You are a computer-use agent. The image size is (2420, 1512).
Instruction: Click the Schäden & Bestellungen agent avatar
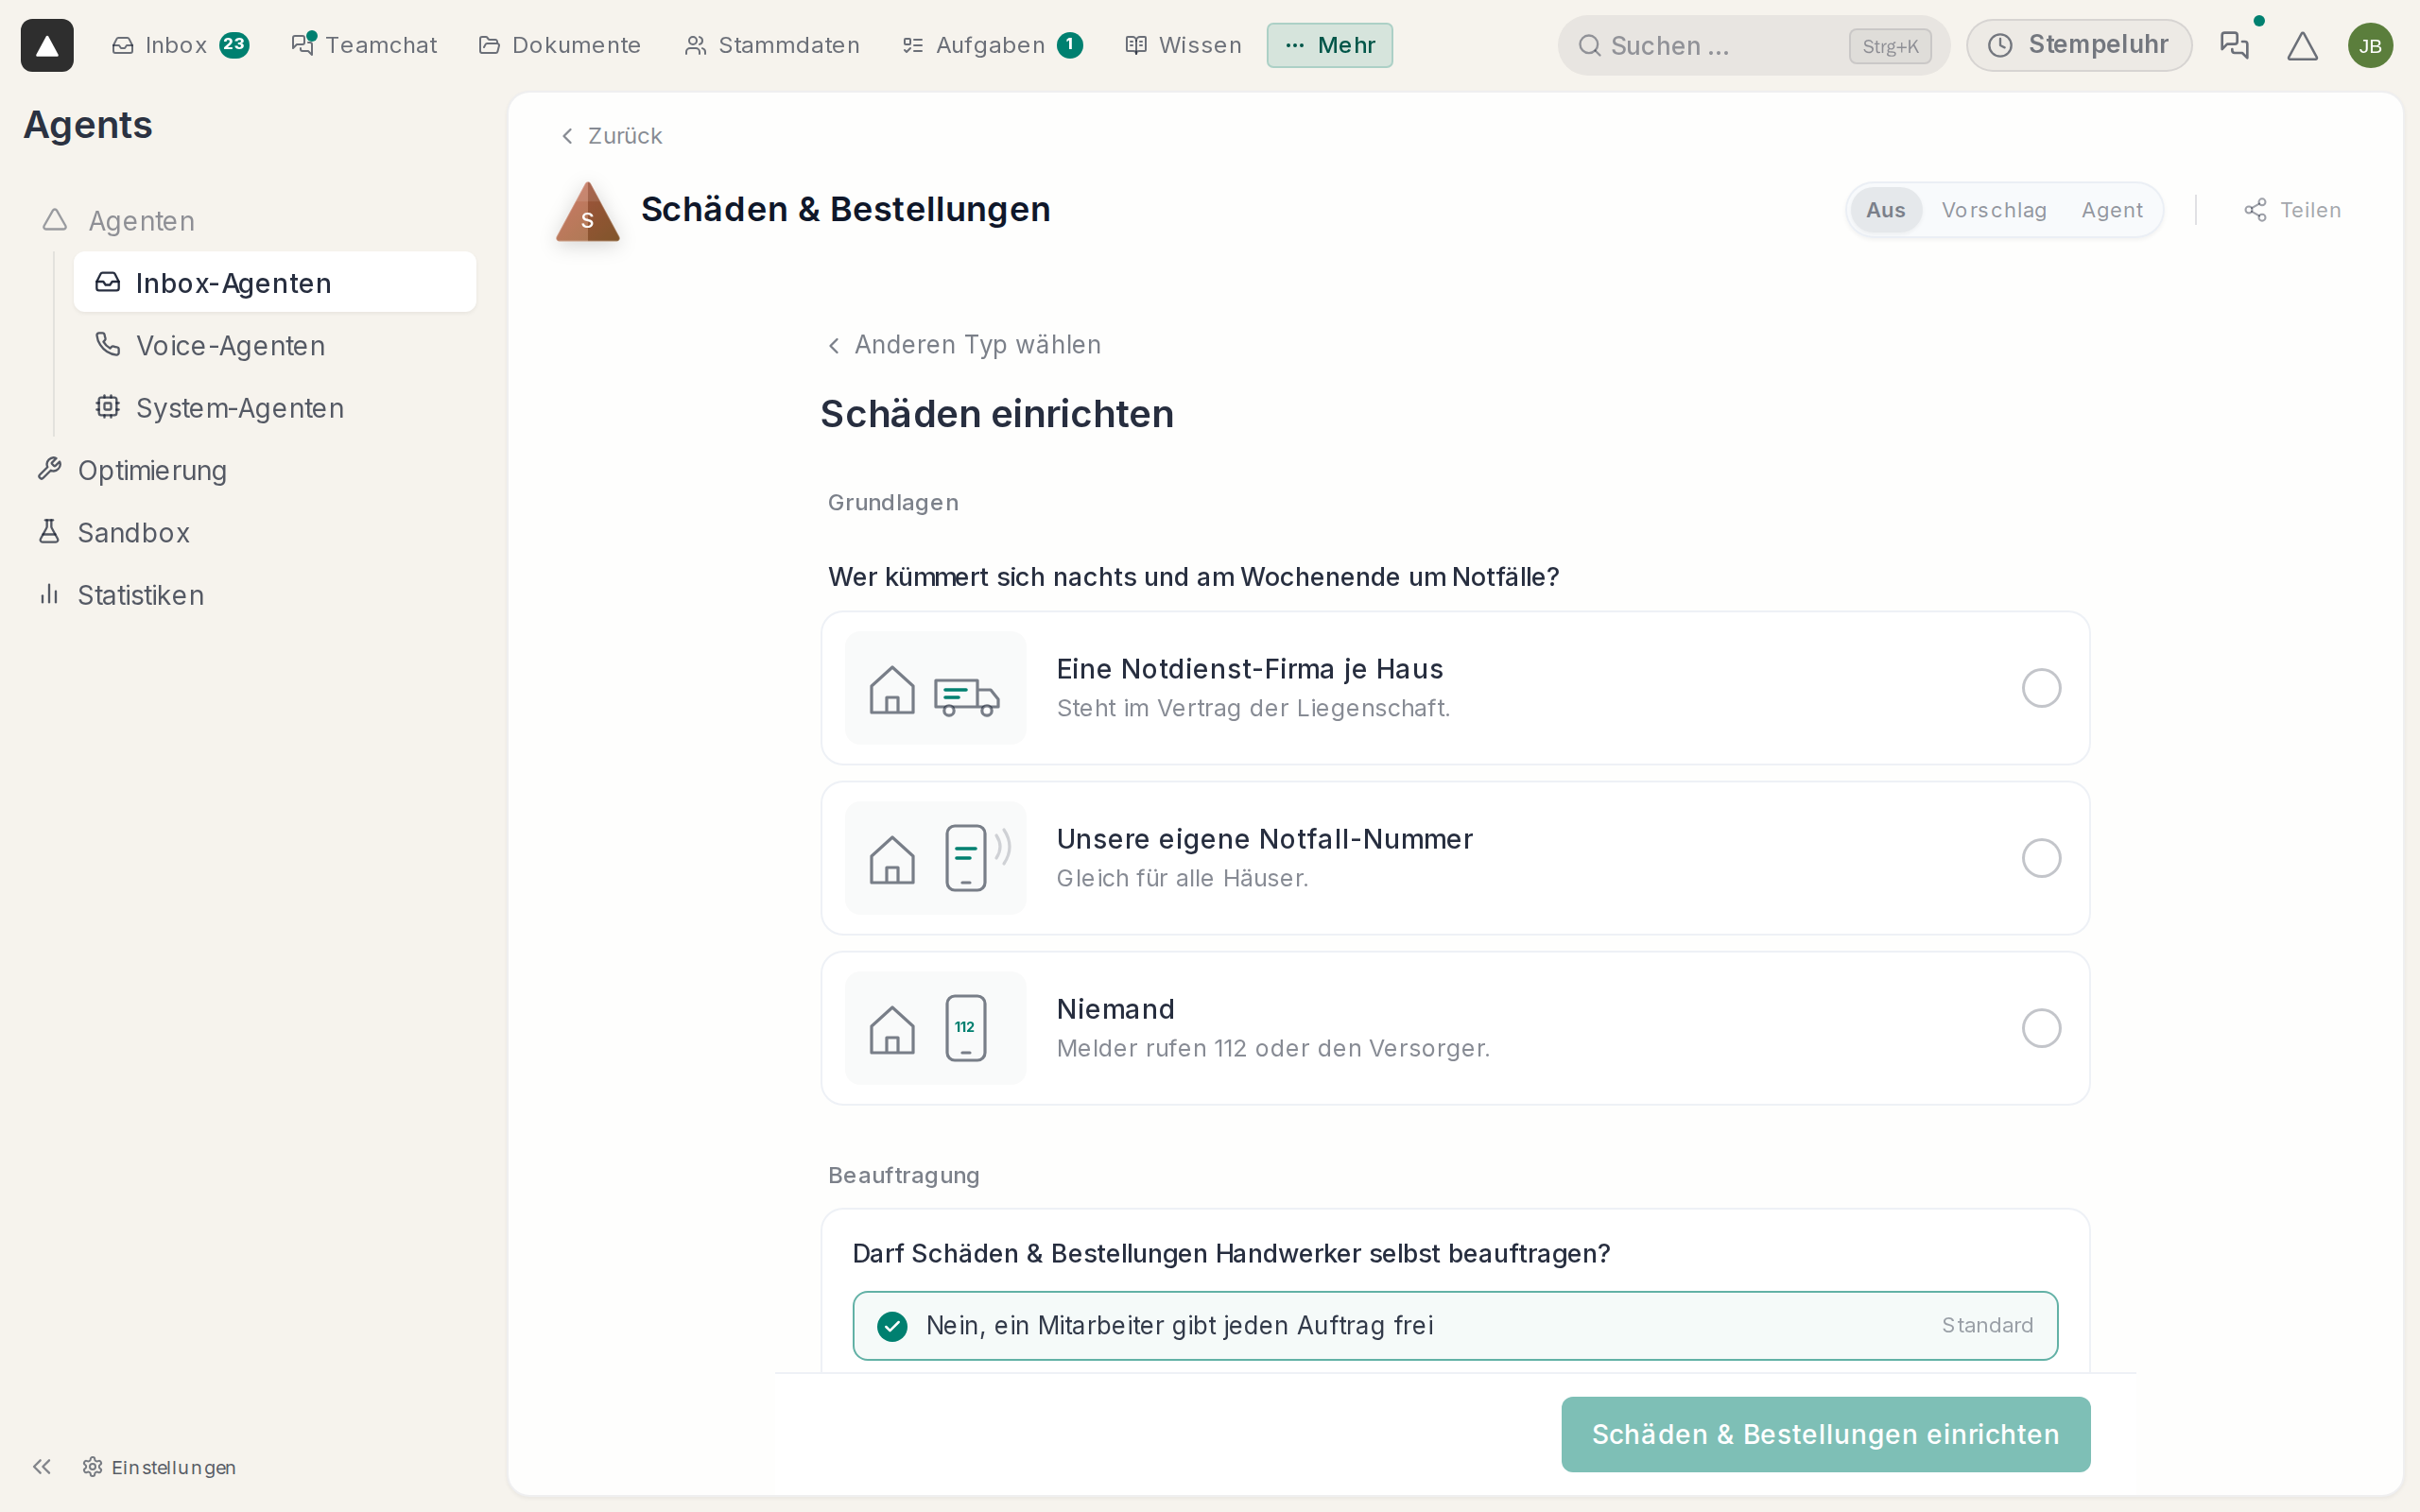pyautogui.click(x=588, y=211)
